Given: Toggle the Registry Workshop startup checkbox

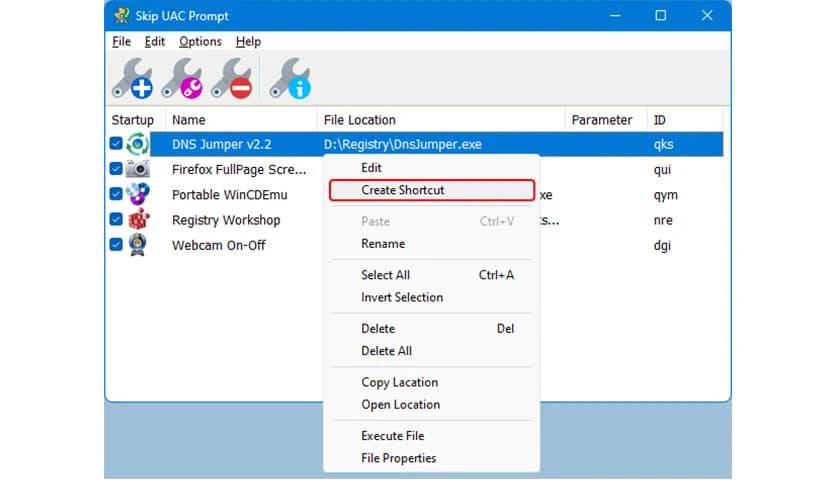Looking at the screenshot, I should point(116,219).
